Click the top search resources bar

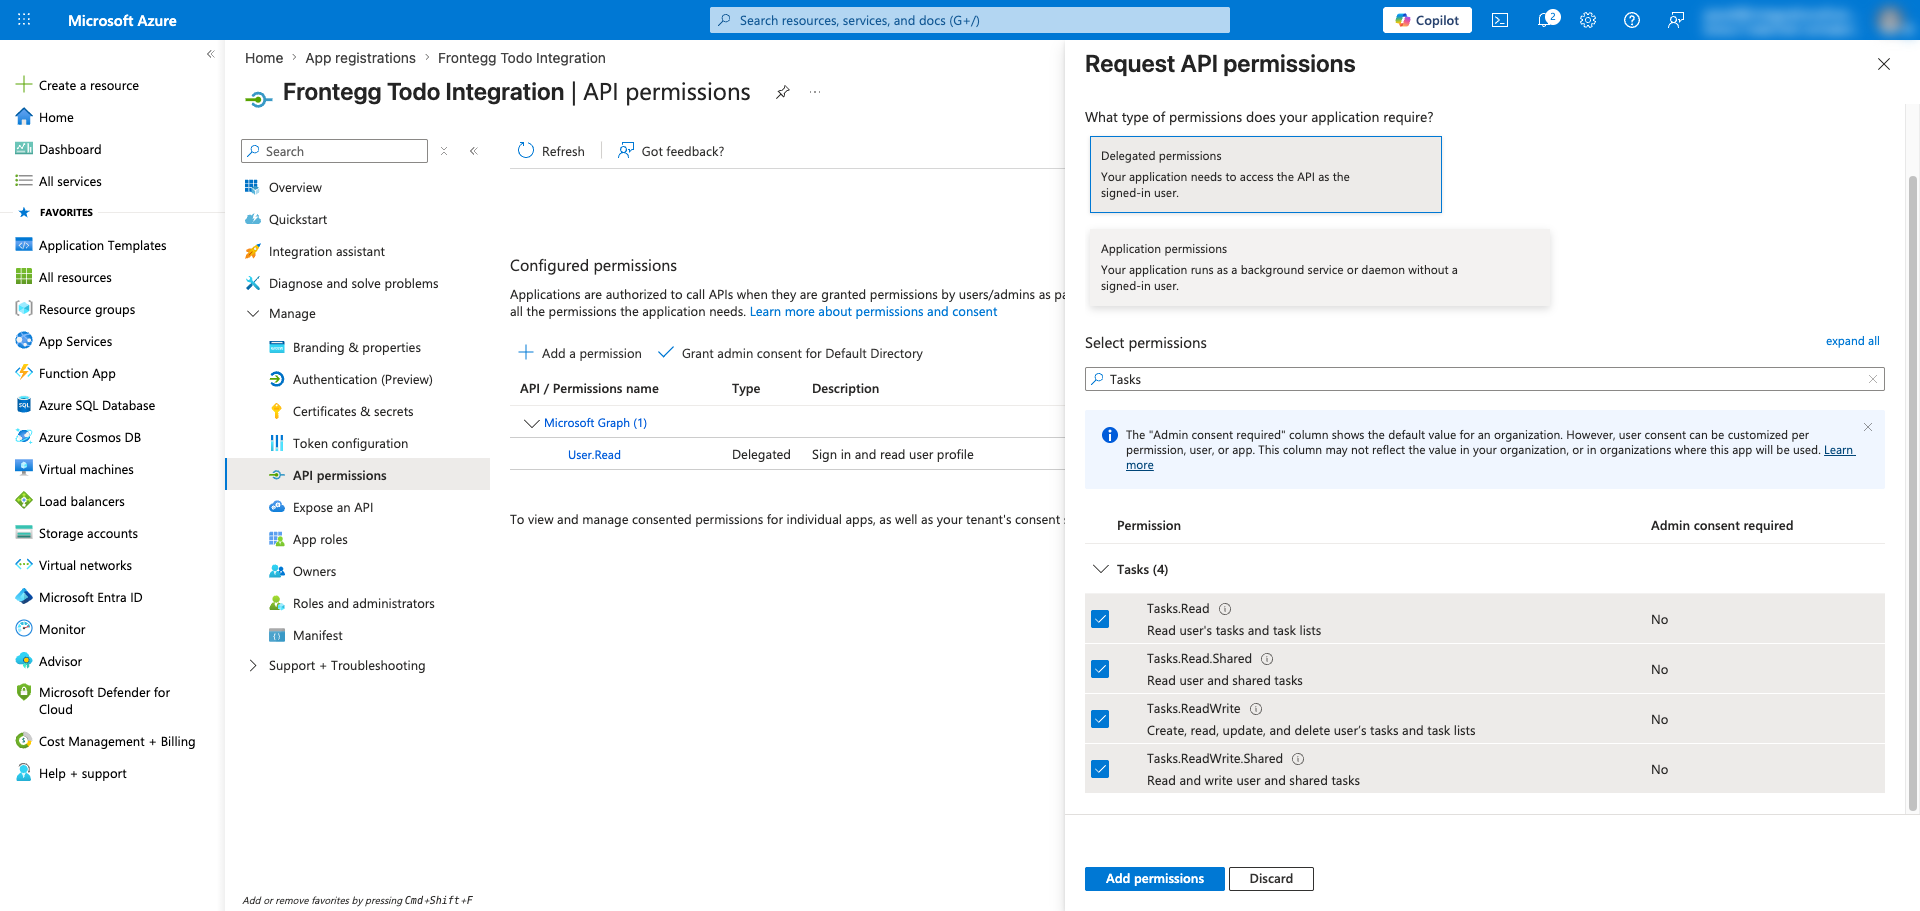970,20
